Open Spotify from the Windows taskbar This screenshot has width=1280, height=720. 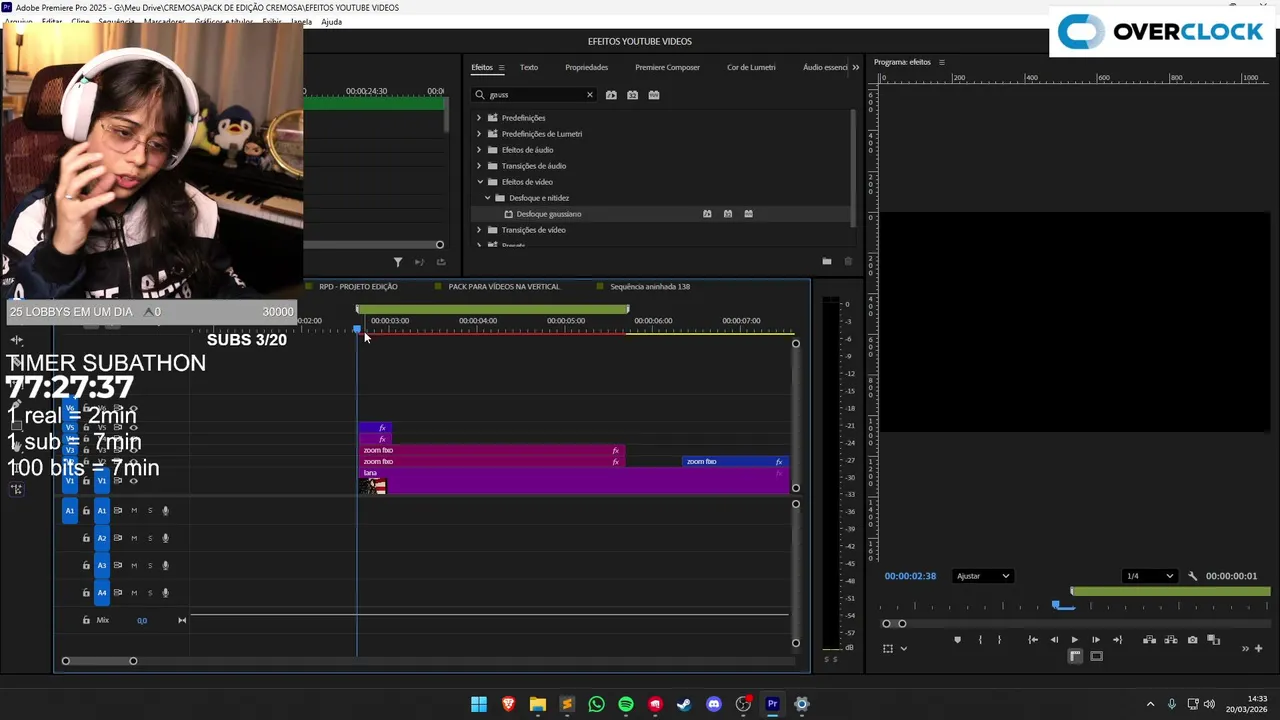[626, 704]
